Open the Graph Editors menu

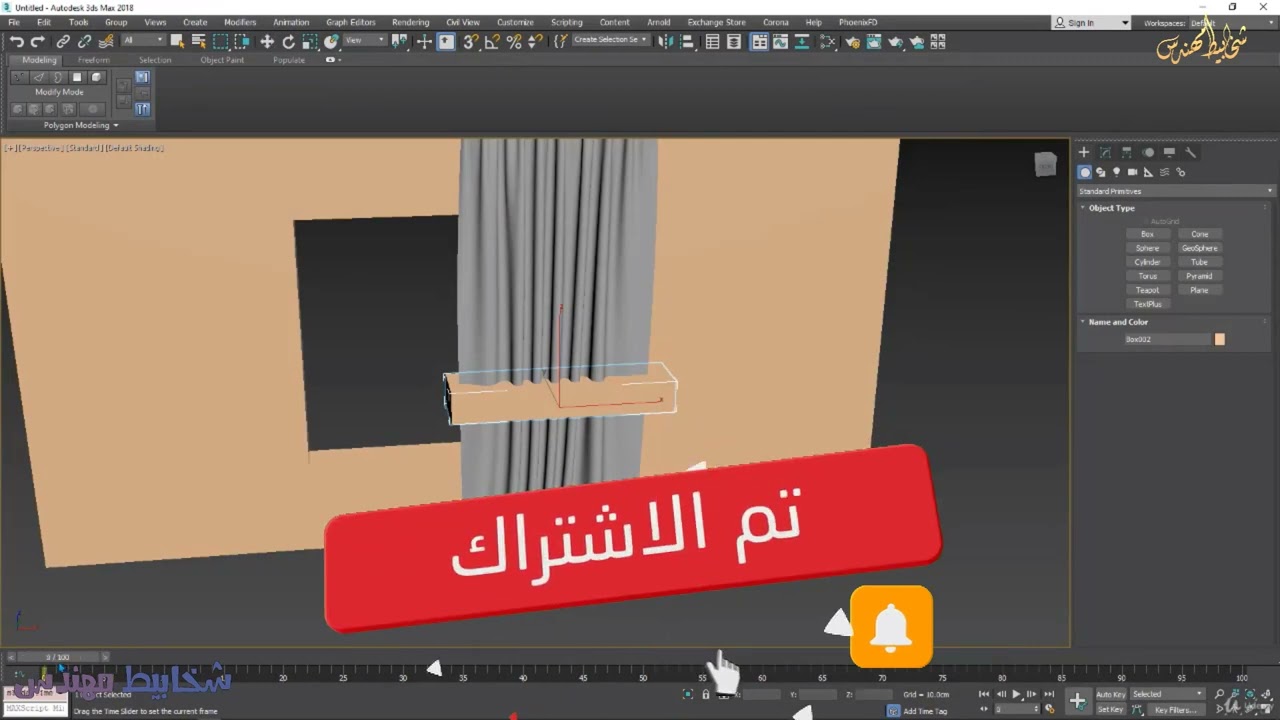pos(350,22)
